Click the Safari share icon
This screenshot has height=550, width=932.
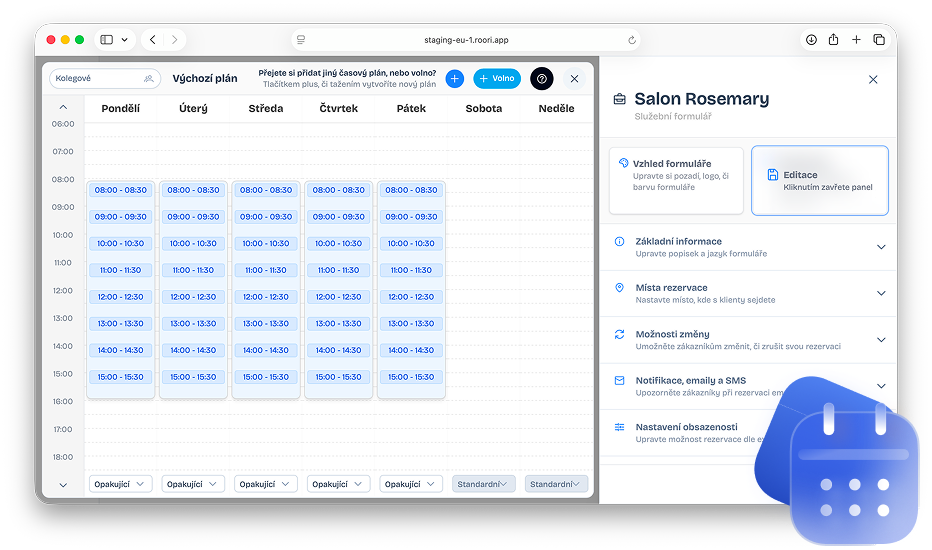(x=834, y=40)
